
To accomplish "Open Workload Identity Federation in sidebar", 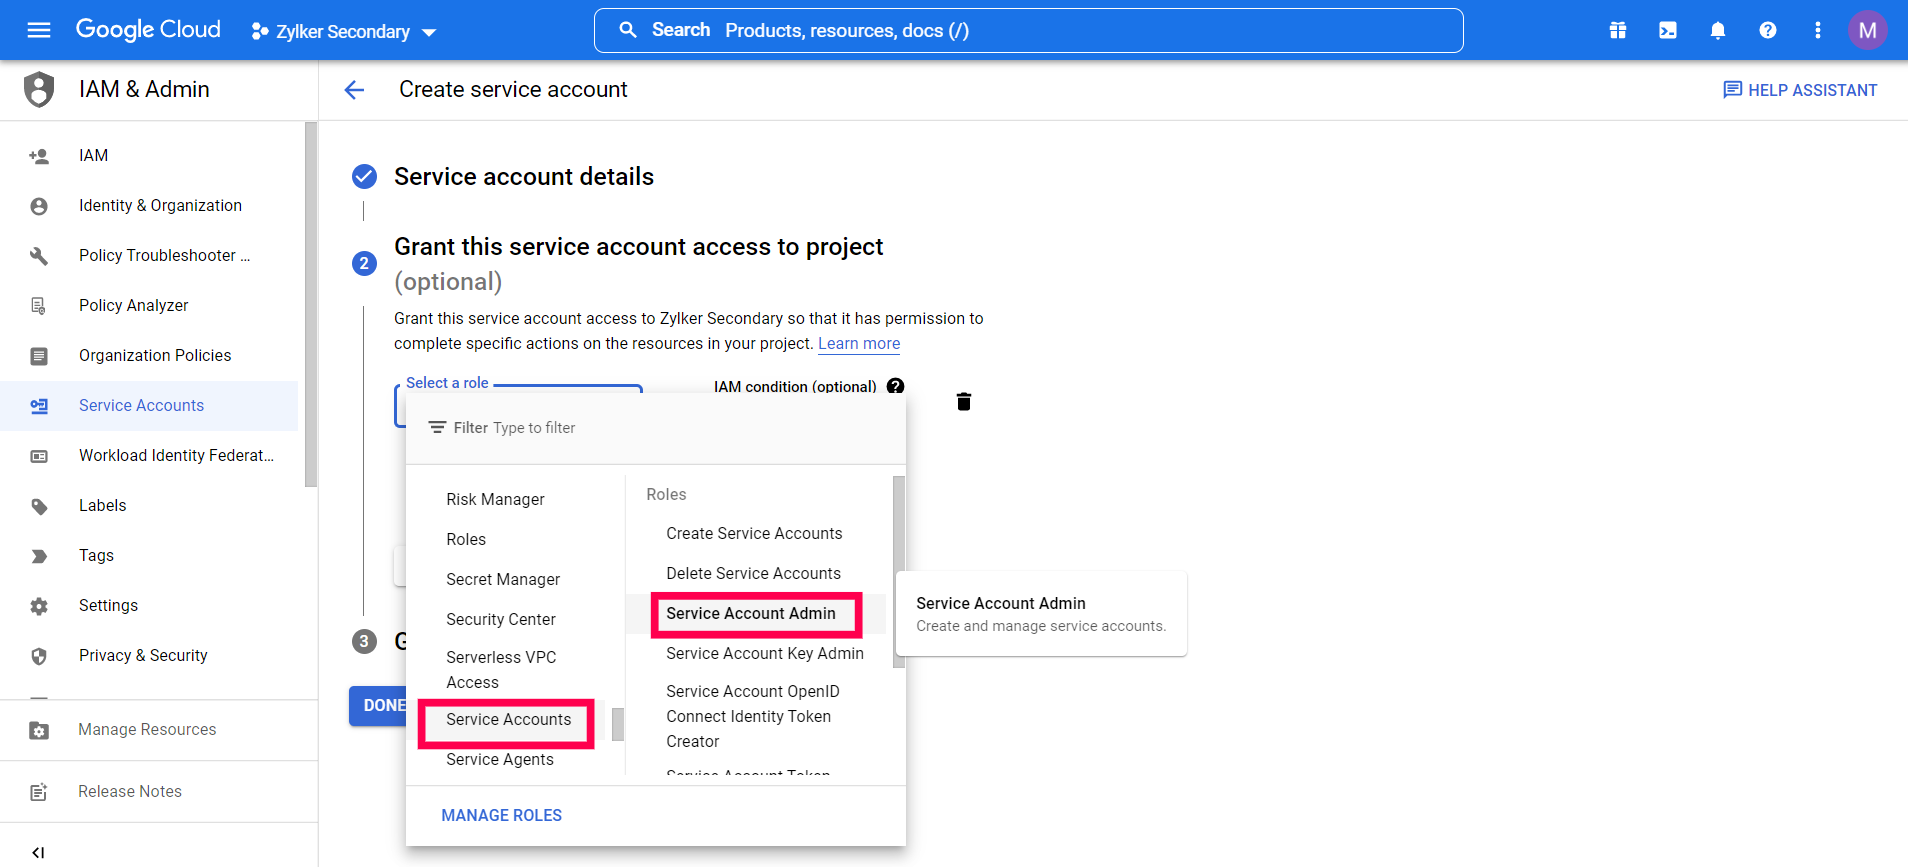I will [149, 455].
